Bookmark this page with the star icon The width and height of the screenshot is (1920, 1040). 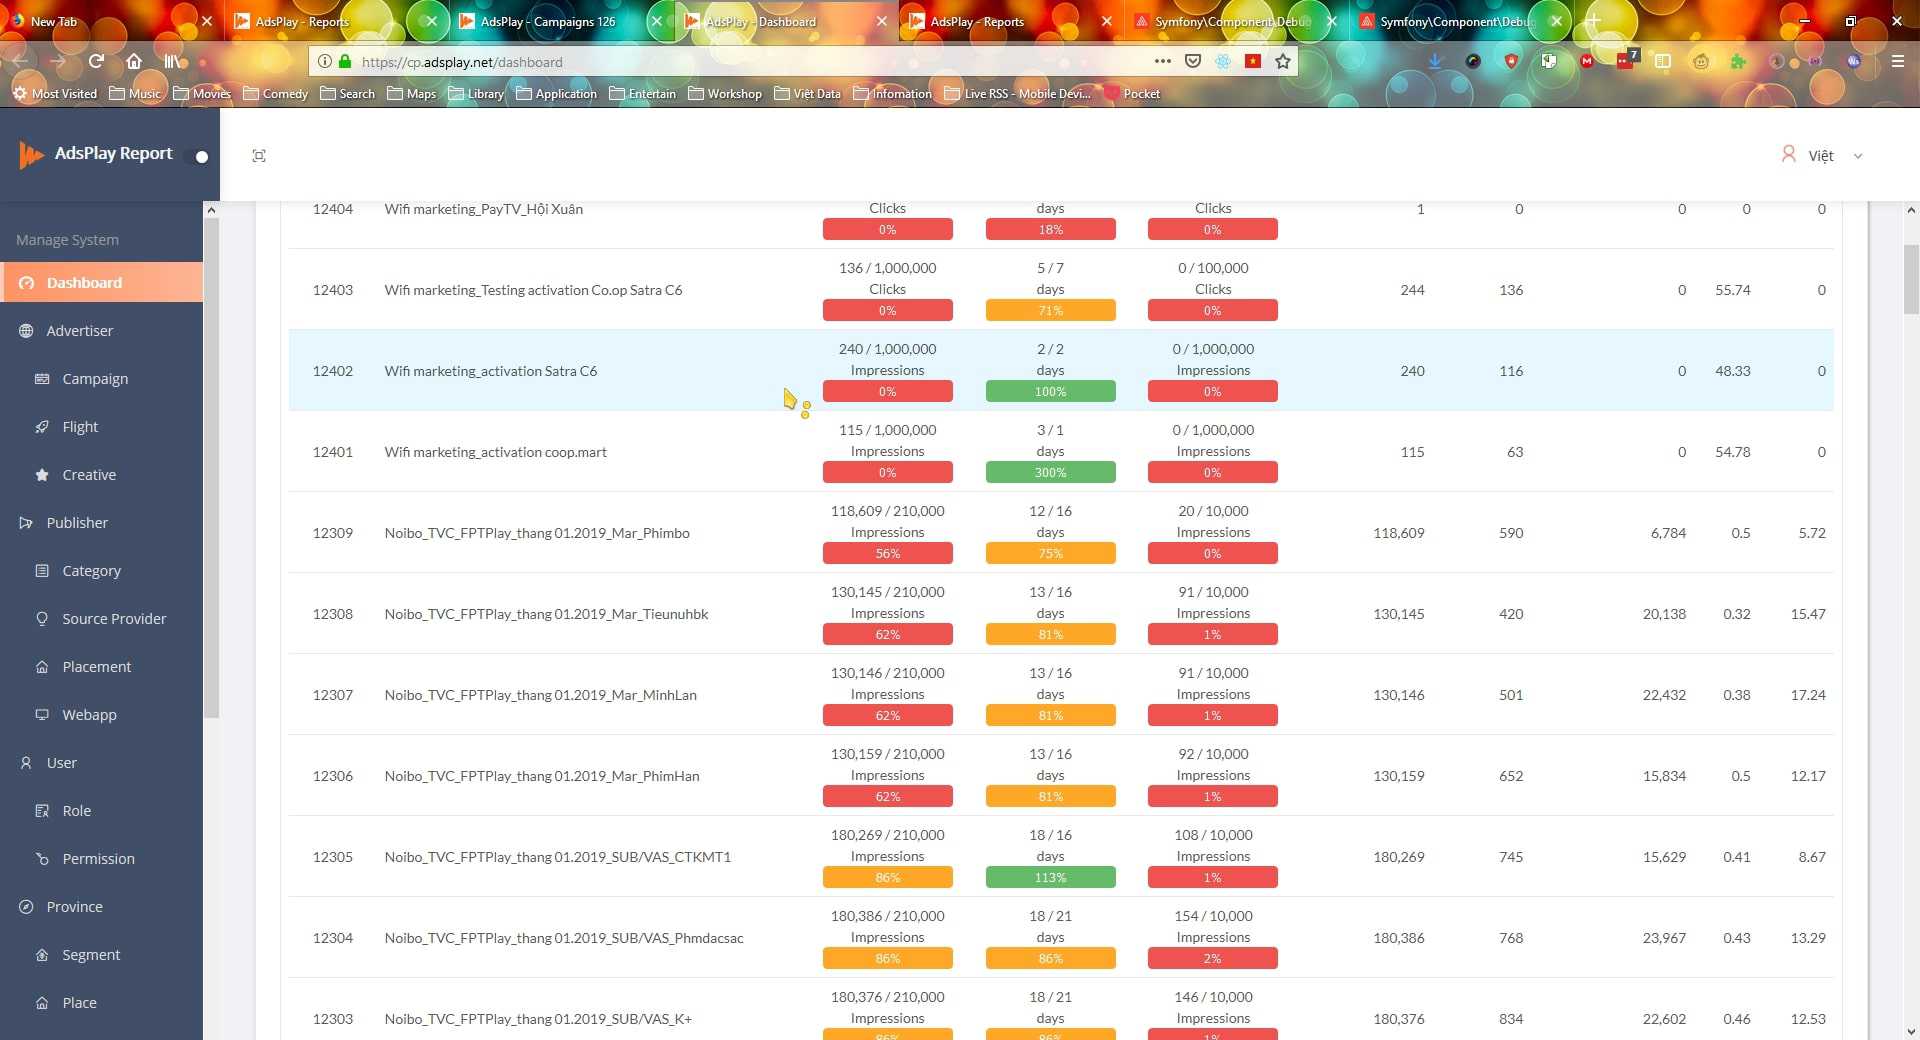click(x=1283, y=62)
